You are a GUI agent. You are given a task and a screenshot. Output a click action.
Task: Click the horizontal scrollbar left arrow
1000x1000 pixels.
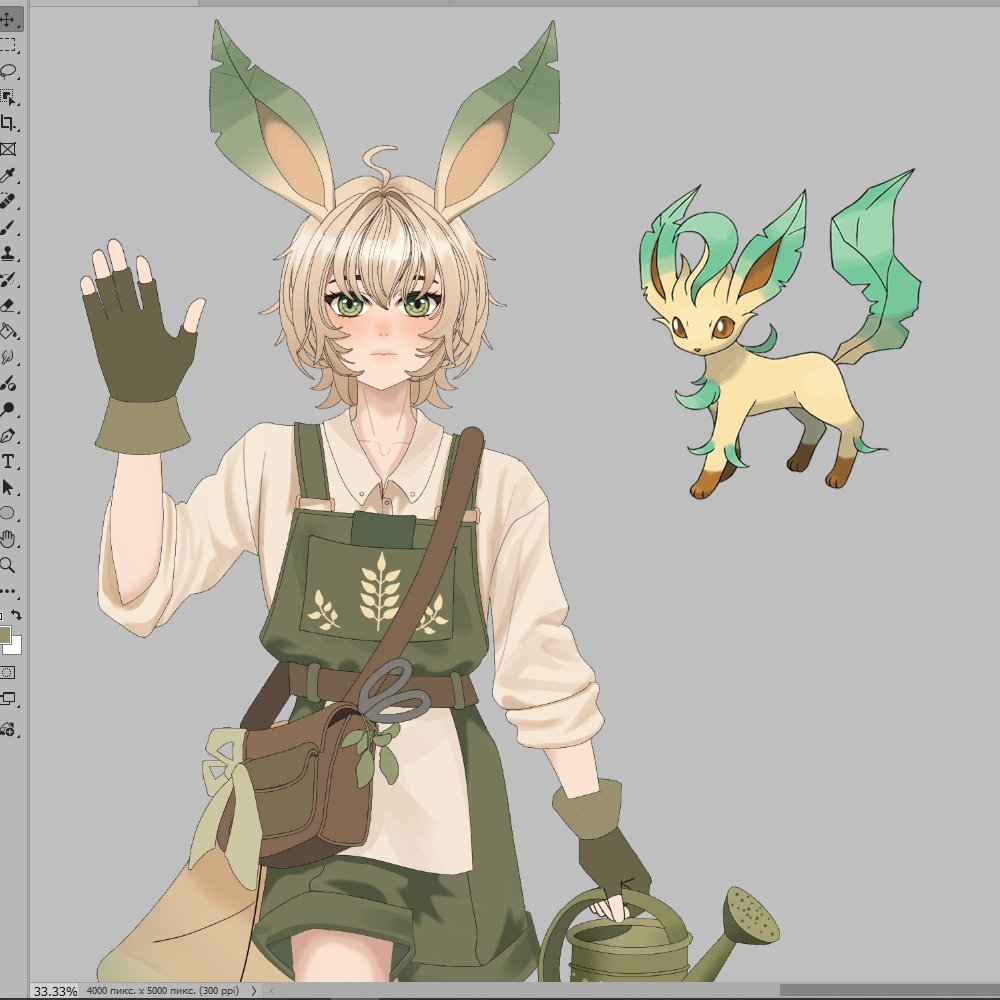click(272, 990)
